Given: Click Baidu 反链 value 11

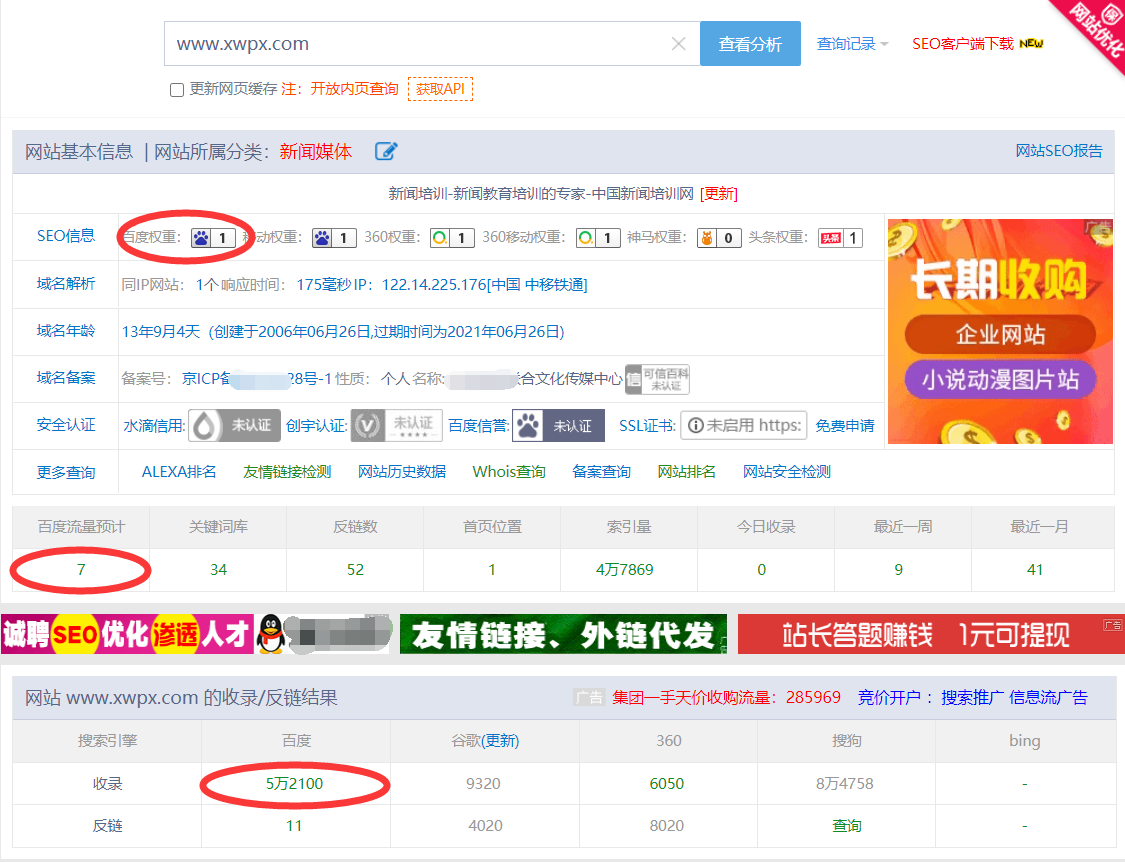Looking at the screenshot, I should [x=294, y=826].
